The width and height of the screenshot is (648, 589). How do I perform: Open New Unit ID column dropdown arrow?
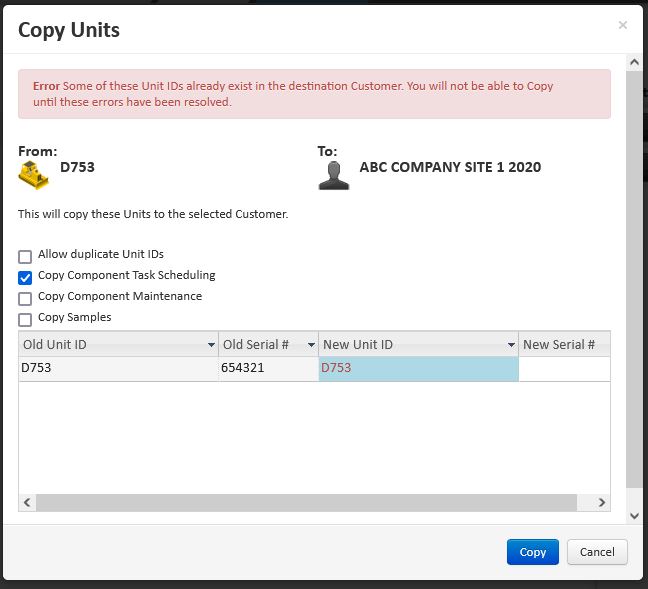pos(511,345)
